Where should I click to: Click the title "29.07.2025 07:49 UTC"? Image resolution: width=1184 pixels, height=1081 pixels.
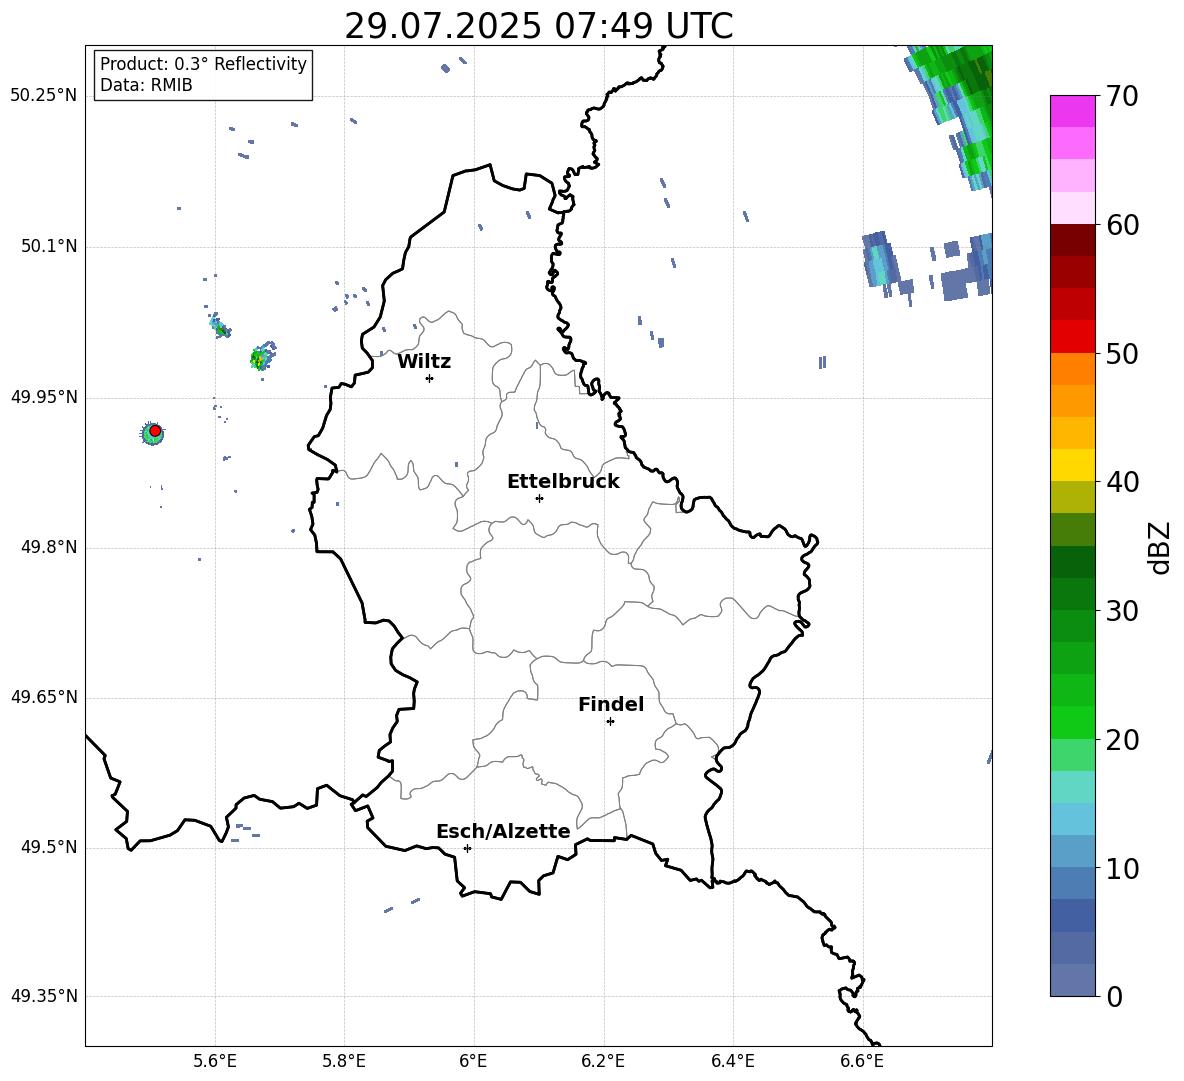point(538,26)
